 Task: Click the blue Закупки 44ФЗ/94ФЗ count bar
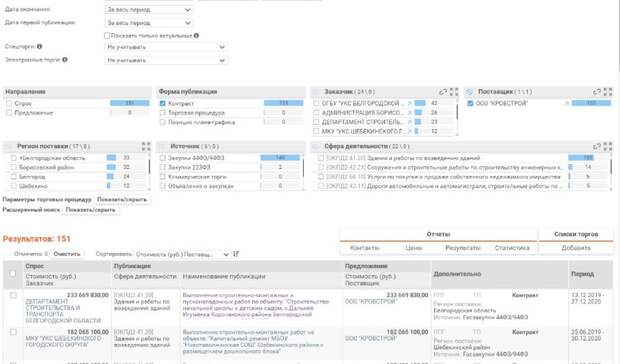(280, 158)
